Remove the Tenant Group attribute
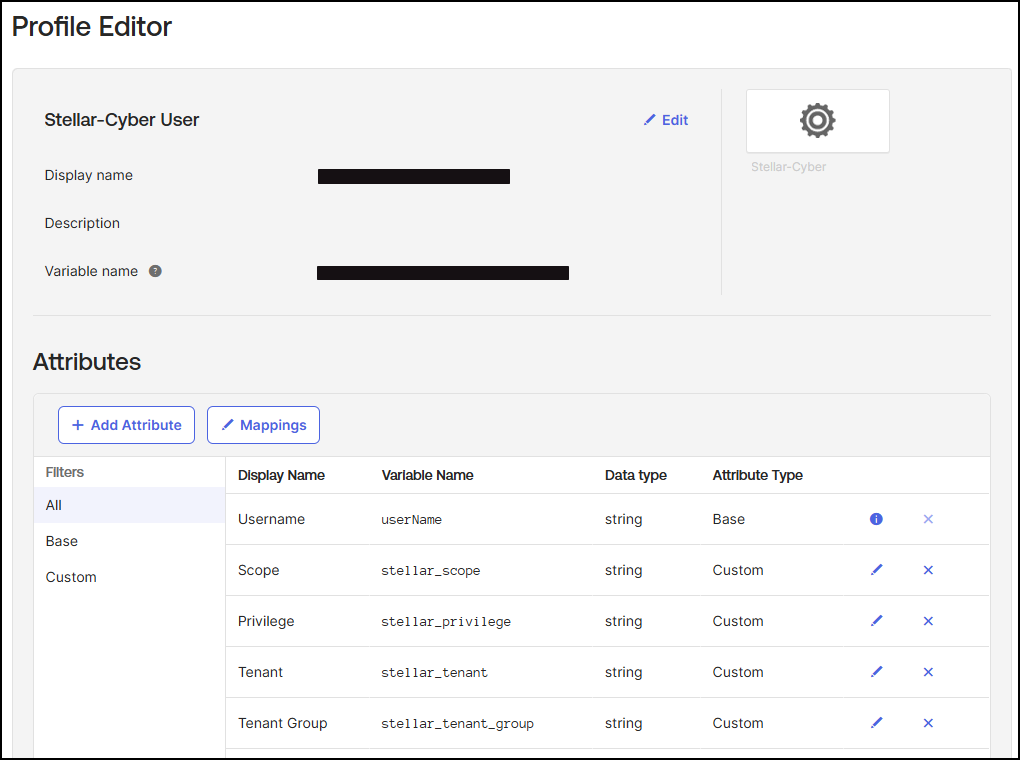Viewport: 1020px width, 760px height. pos(928,723)
